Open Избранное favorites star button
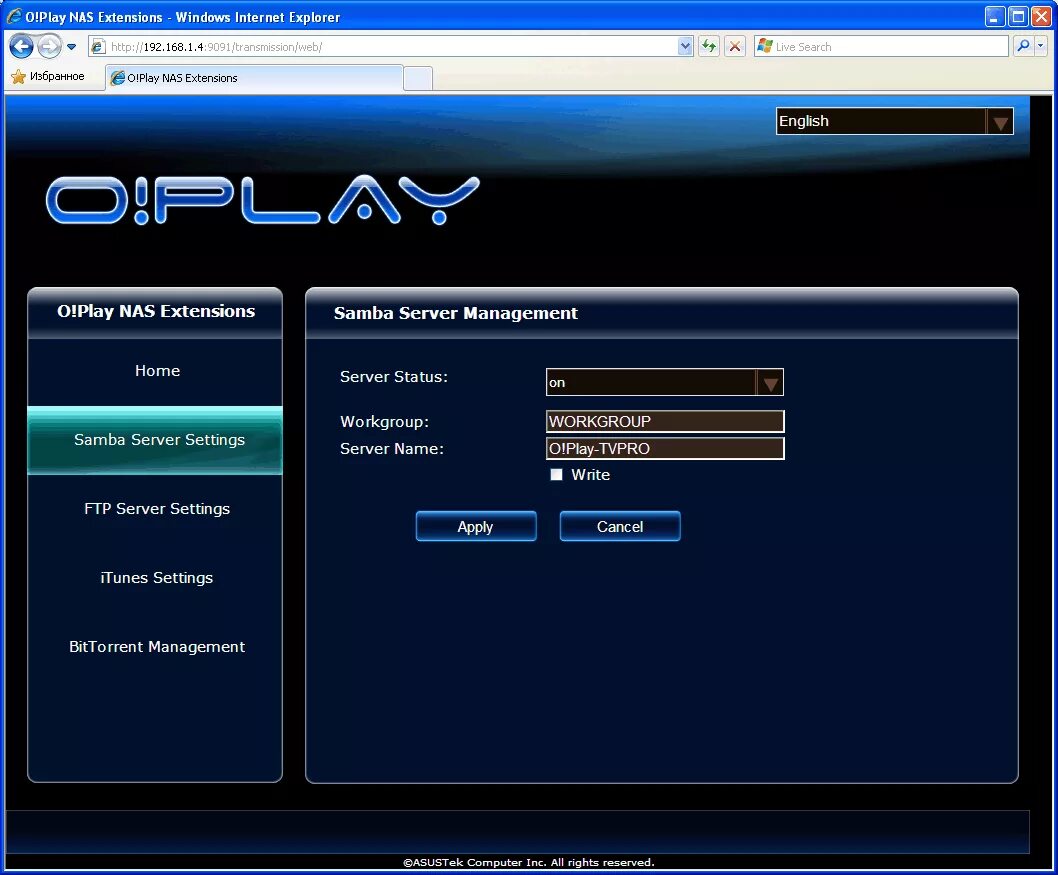Screen dimensions: 1058x875 coord(48,76)
